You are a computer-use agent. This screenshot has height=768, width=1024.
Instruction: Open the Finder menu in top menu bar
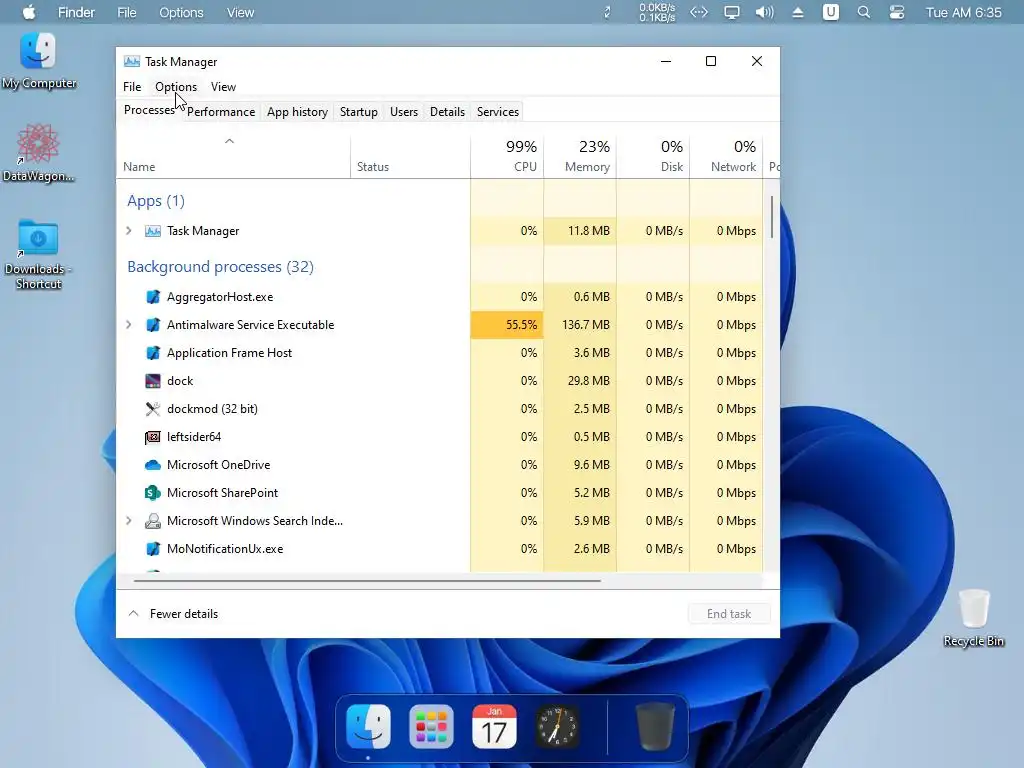76,12
